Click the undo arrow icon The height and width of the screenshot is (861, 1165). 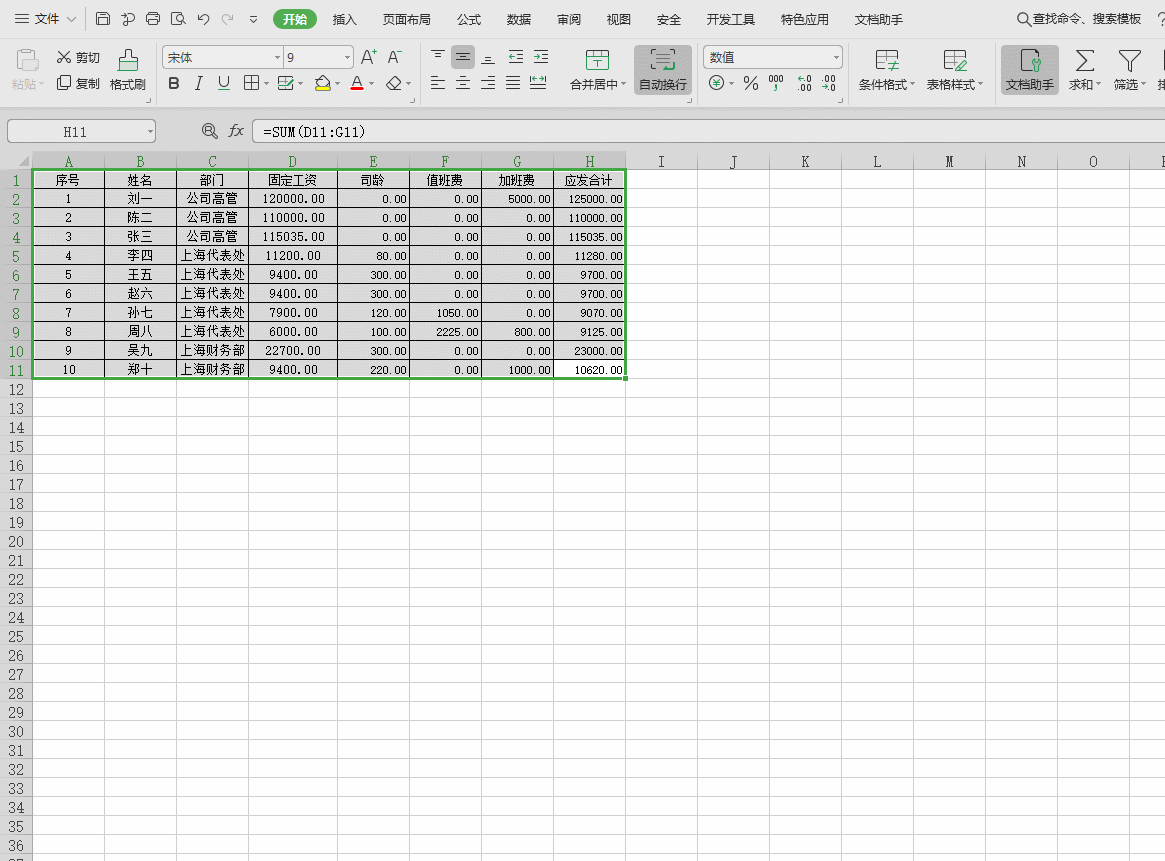tap(203, 19)
